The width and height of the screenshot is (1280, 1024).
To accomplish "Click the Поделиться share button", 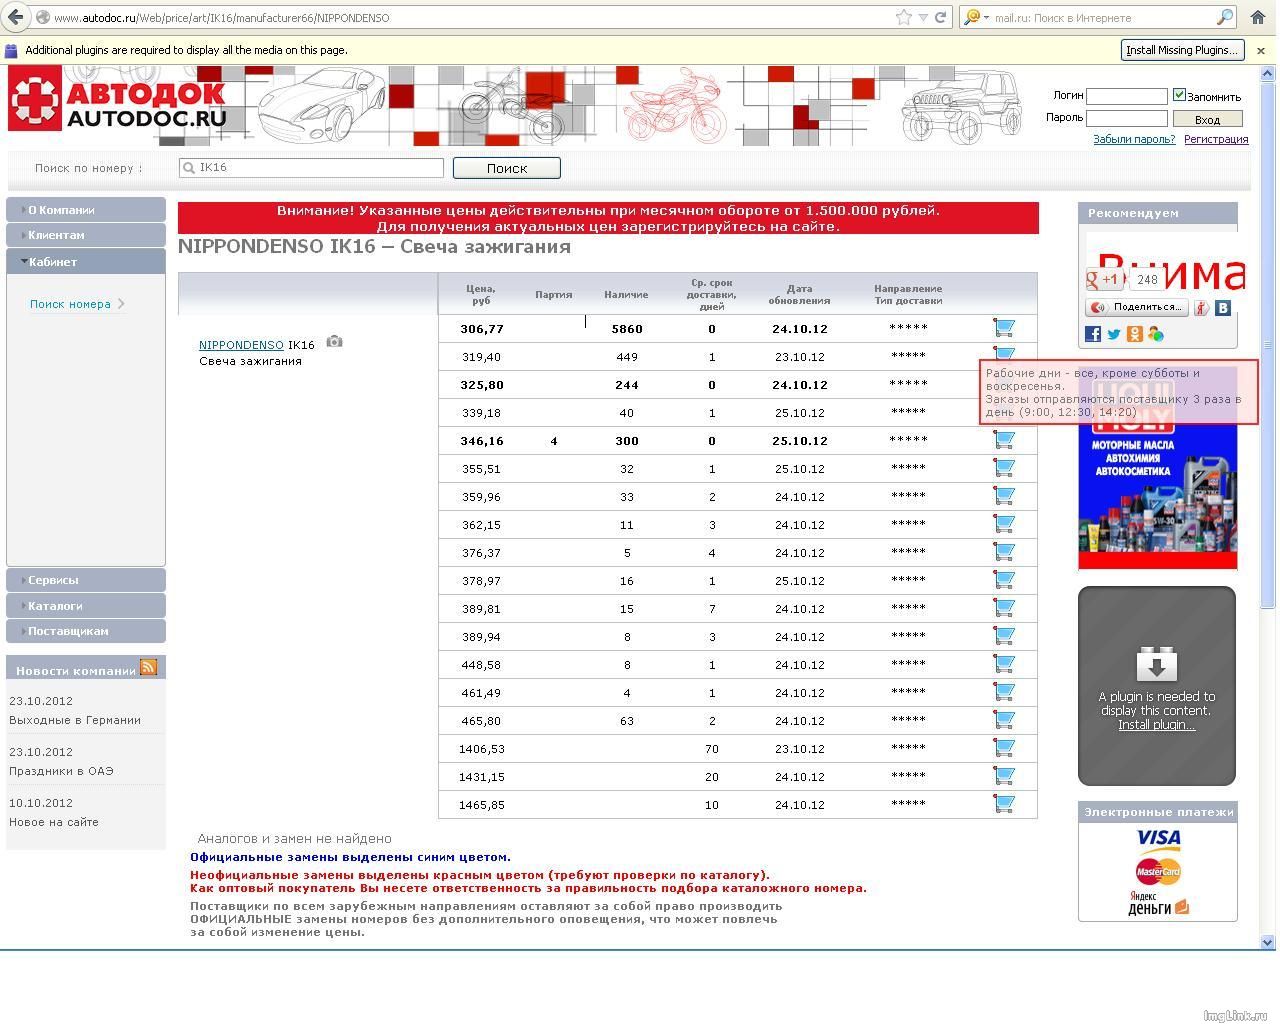I will pos(1137,308).
